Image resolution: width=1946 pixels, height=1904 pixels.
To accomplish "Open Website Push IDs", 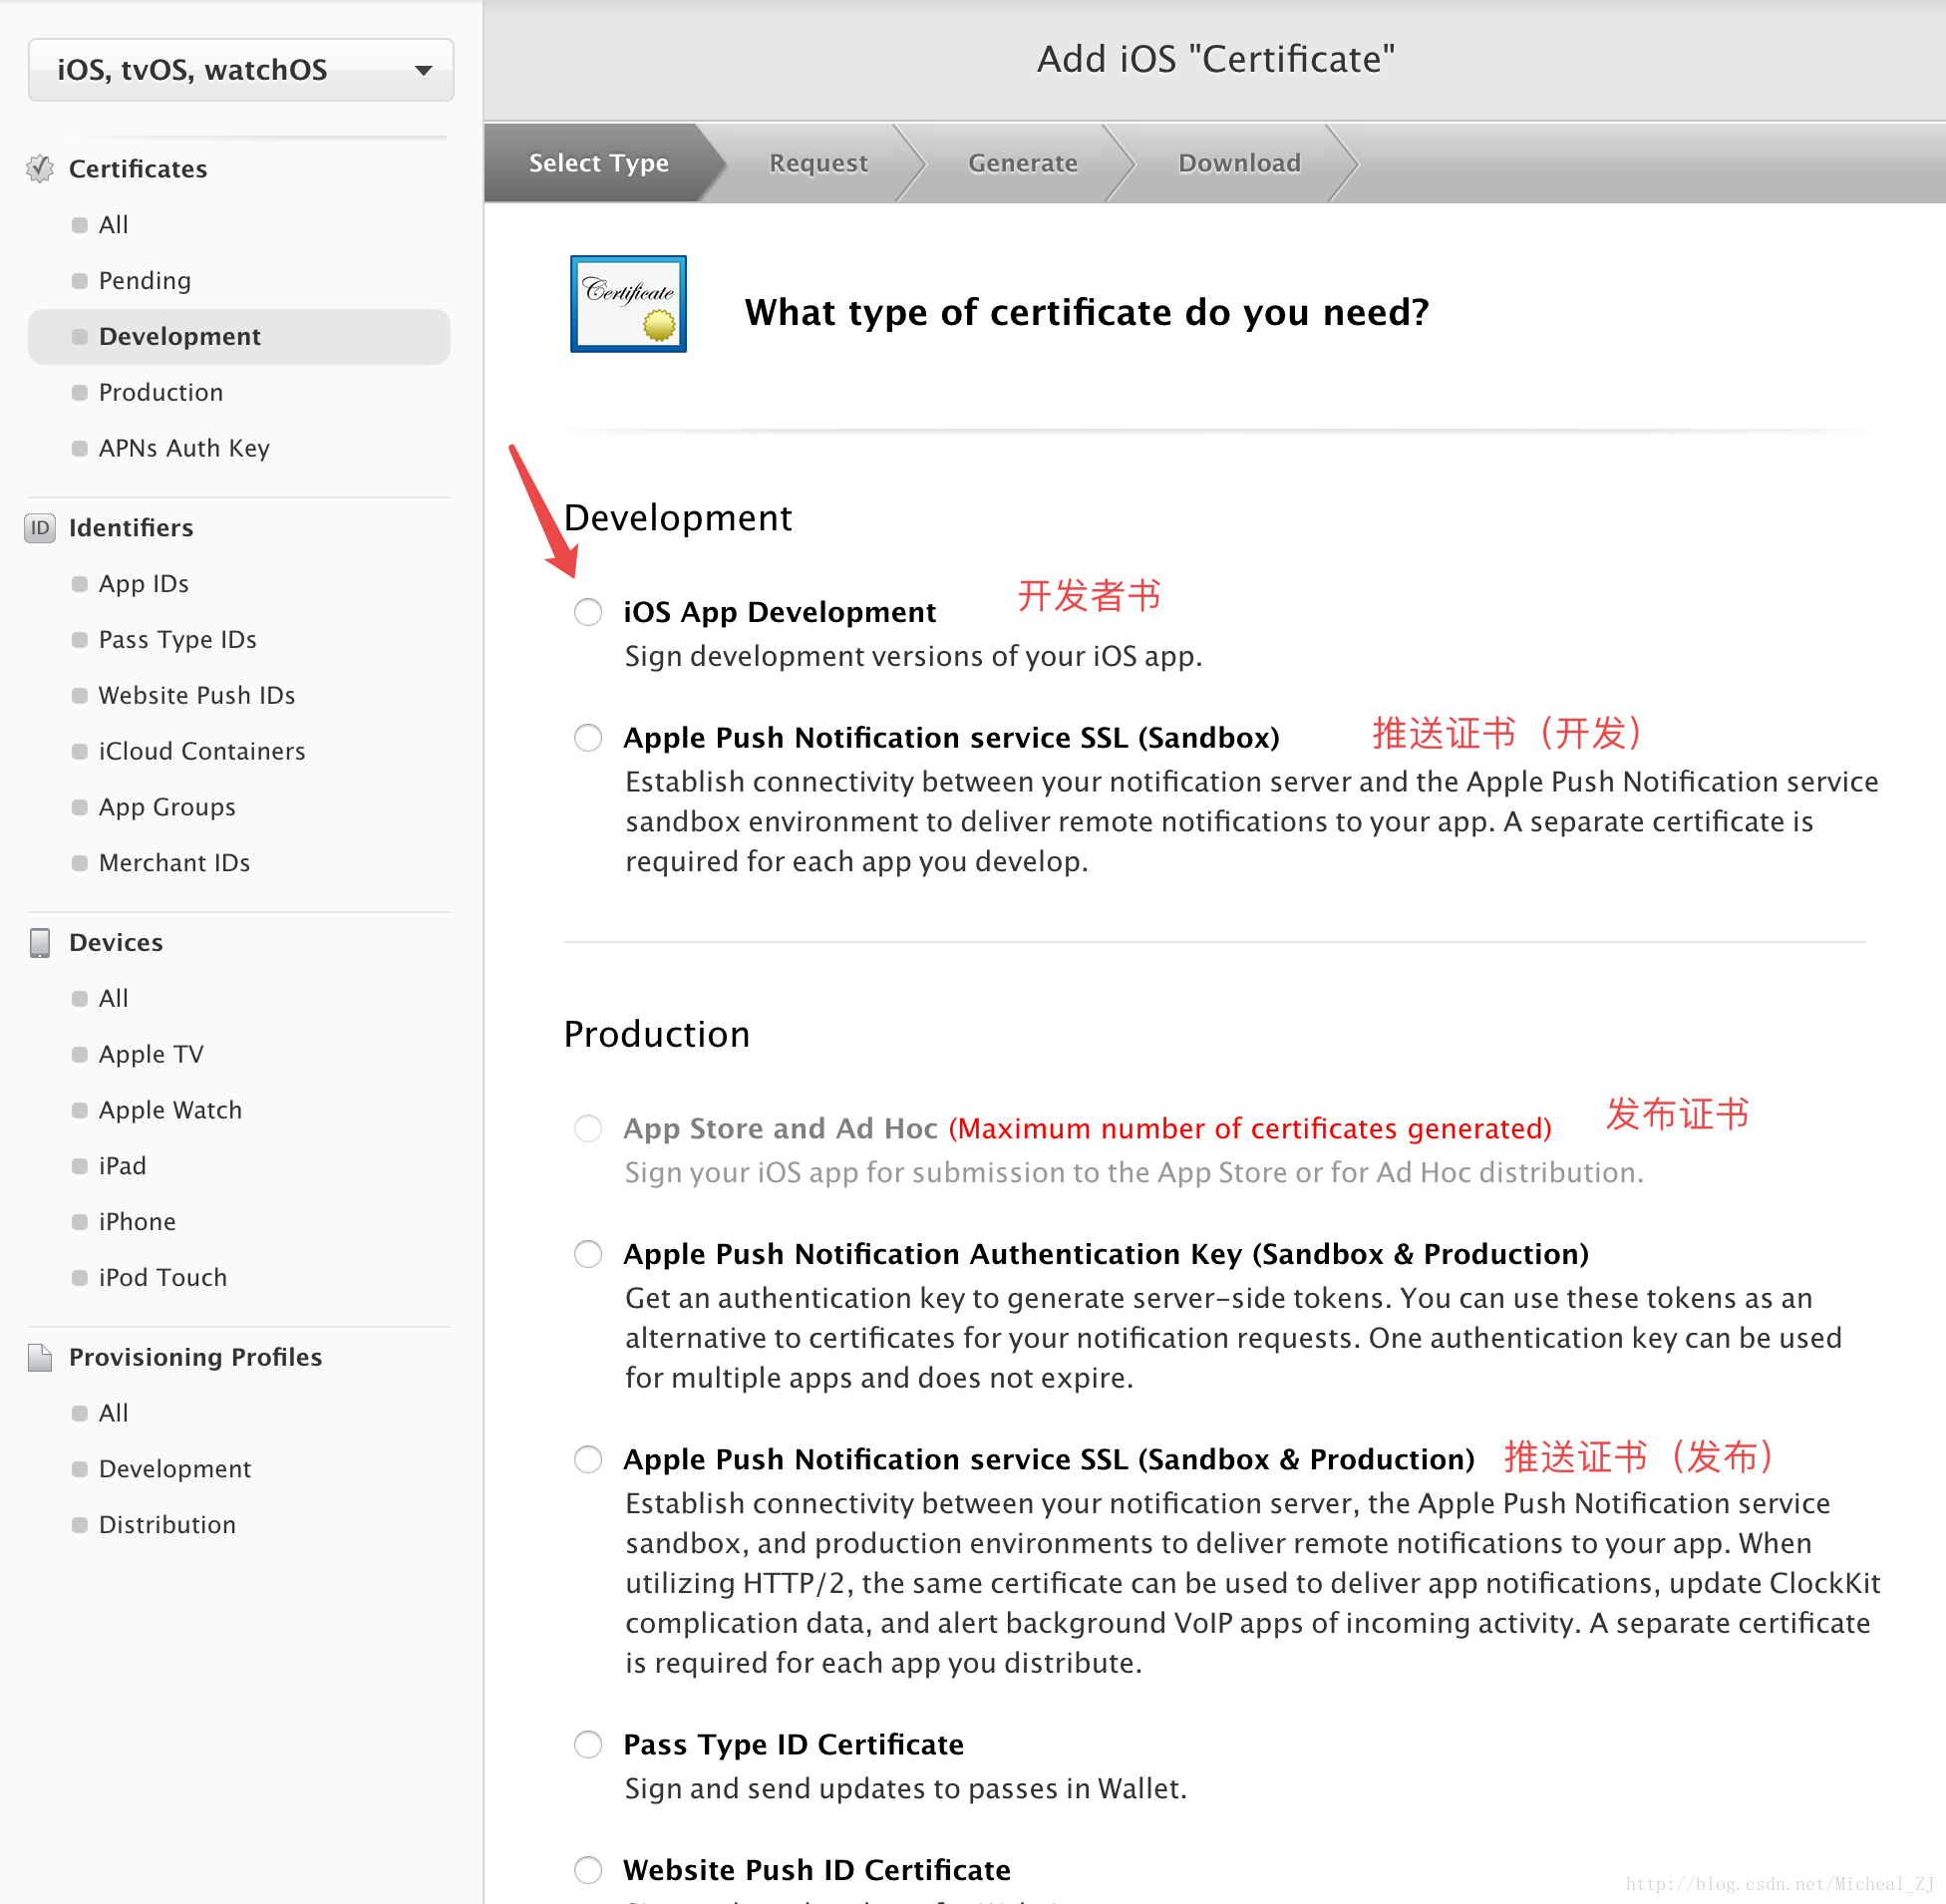I will click(x=196, y=696).
